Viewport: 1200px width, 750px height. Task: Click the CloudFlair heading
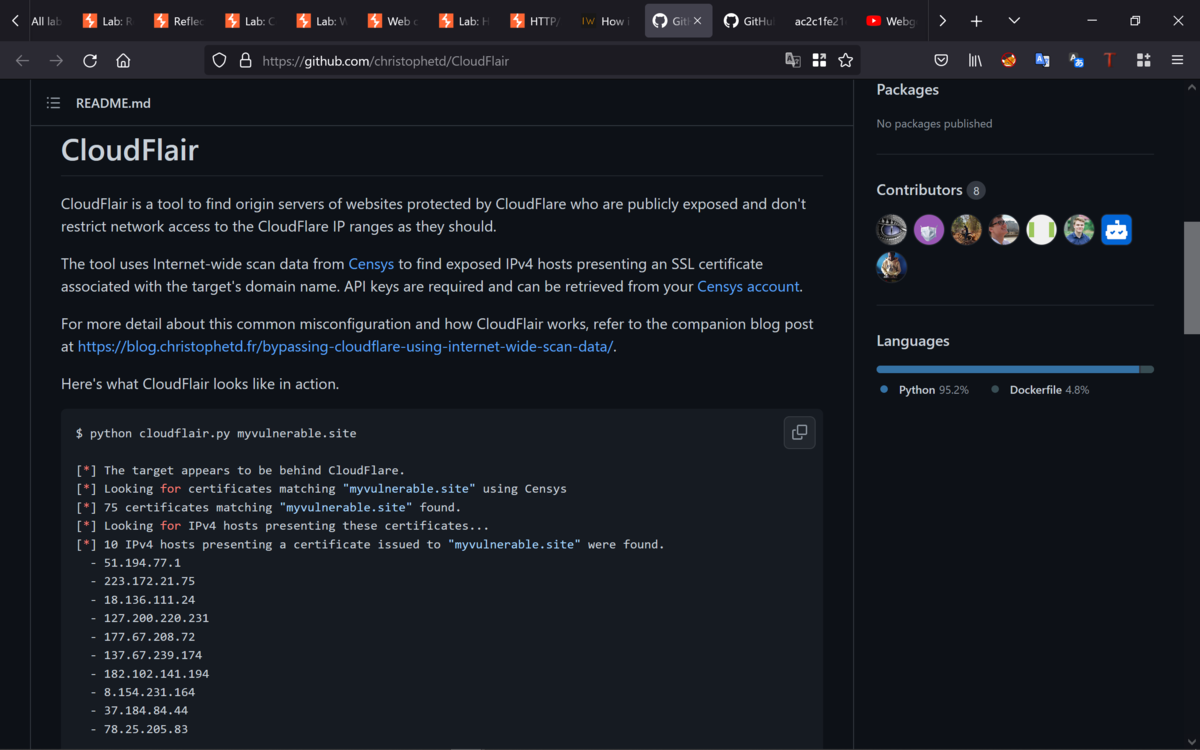click(130, 150)
